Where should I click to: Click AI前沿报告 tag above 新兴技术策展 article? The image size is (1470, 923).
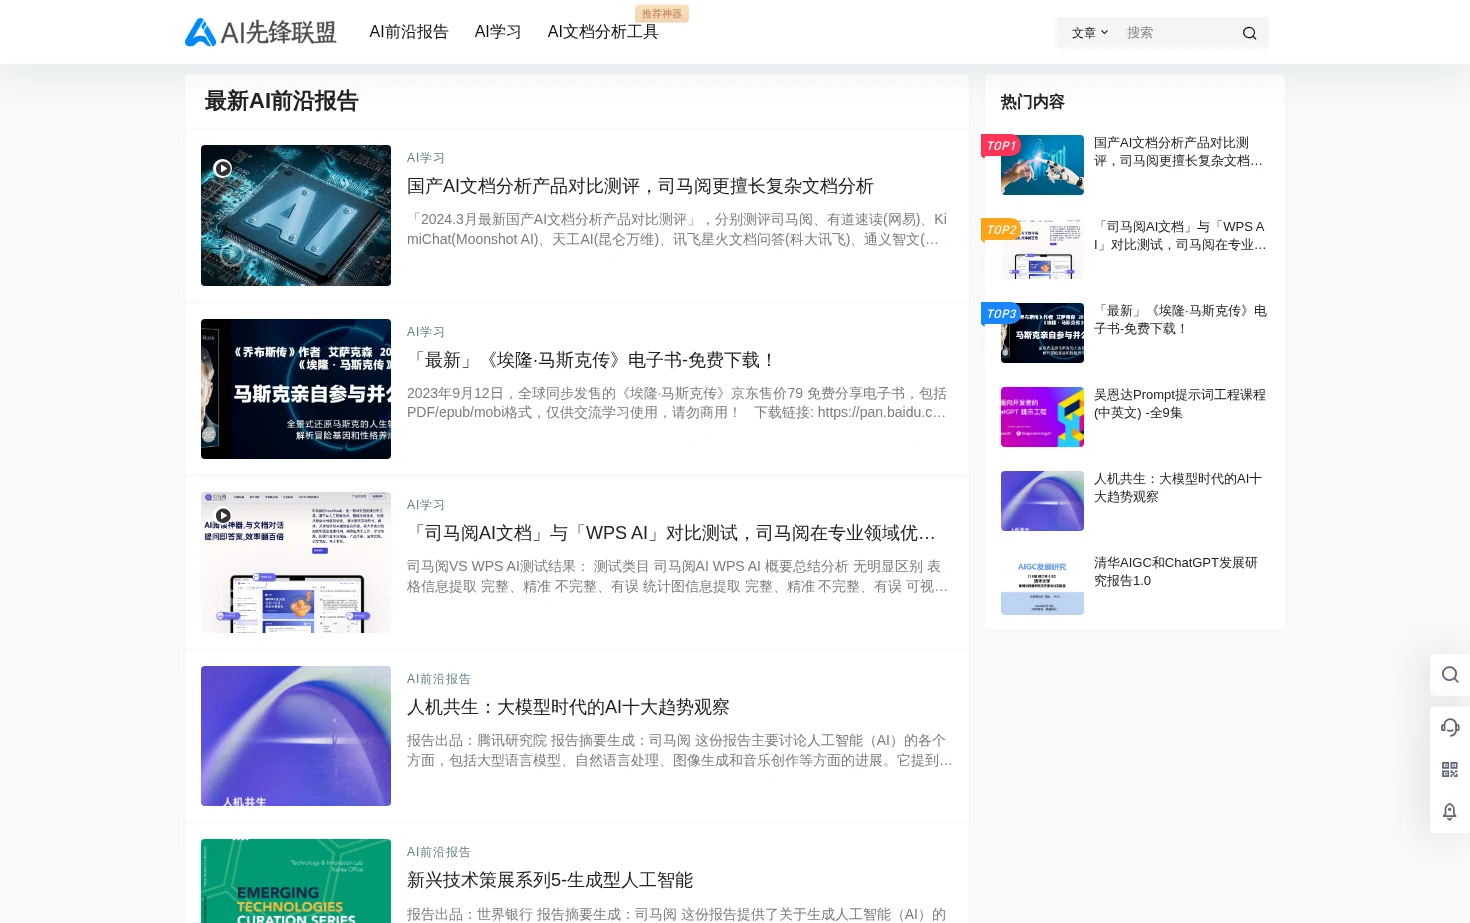(439, 852)
